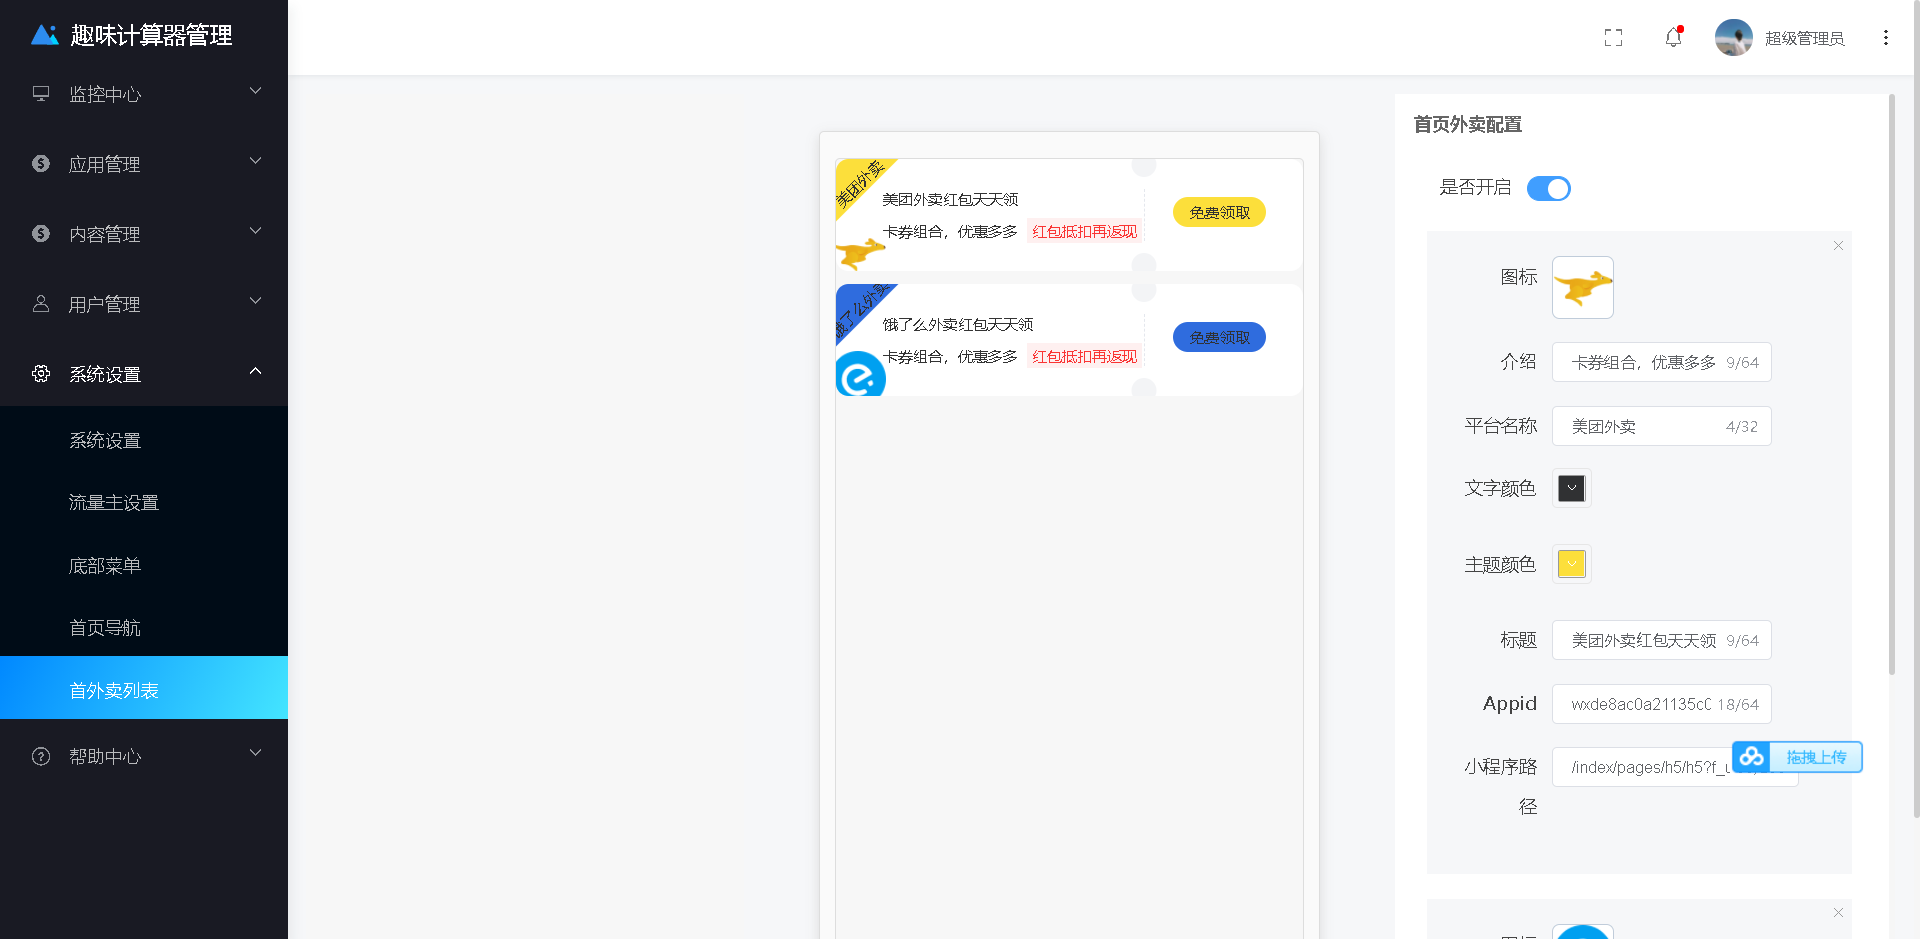
Task: Expand the 监控中心 menu chevron
Action: point(255,91)
